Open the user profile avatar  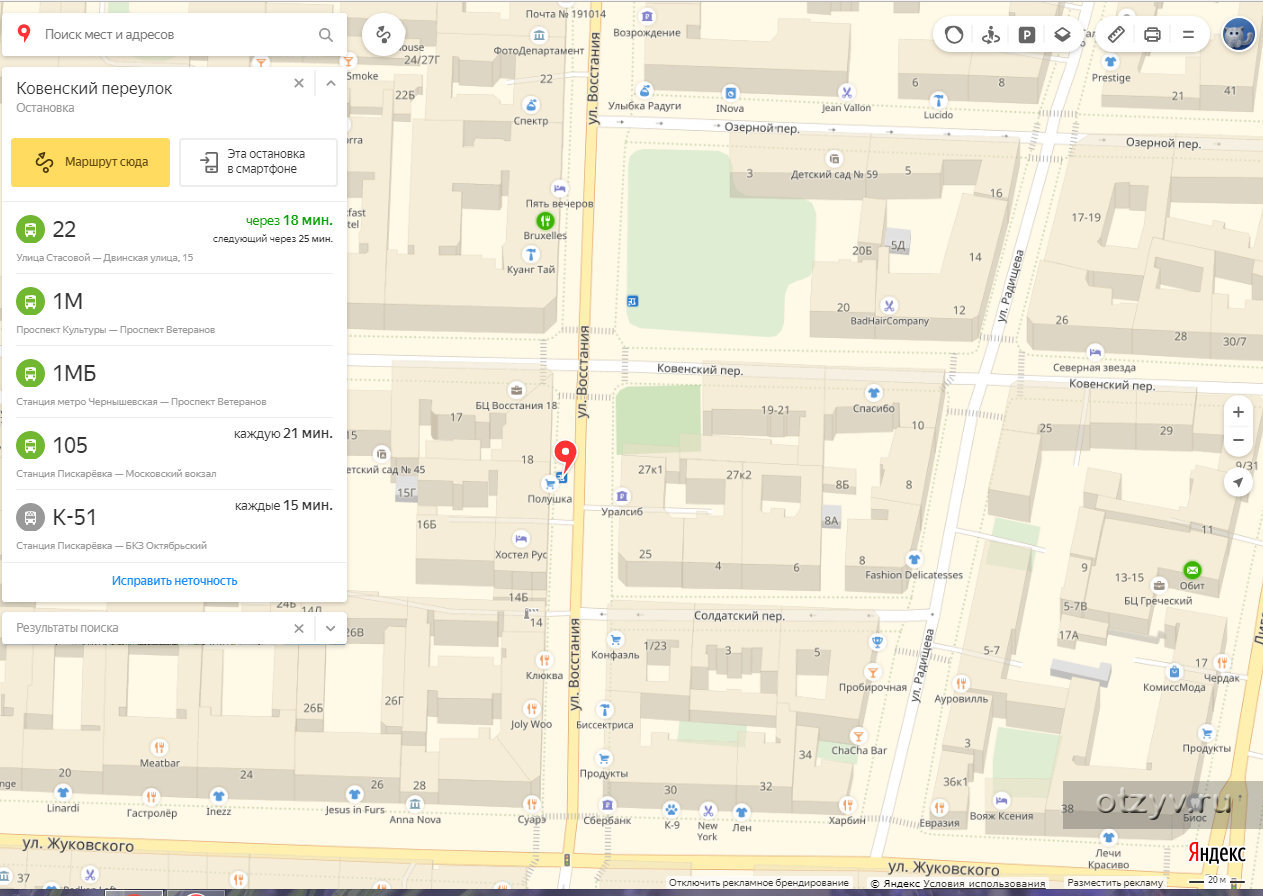click(x=1238, y=35)
